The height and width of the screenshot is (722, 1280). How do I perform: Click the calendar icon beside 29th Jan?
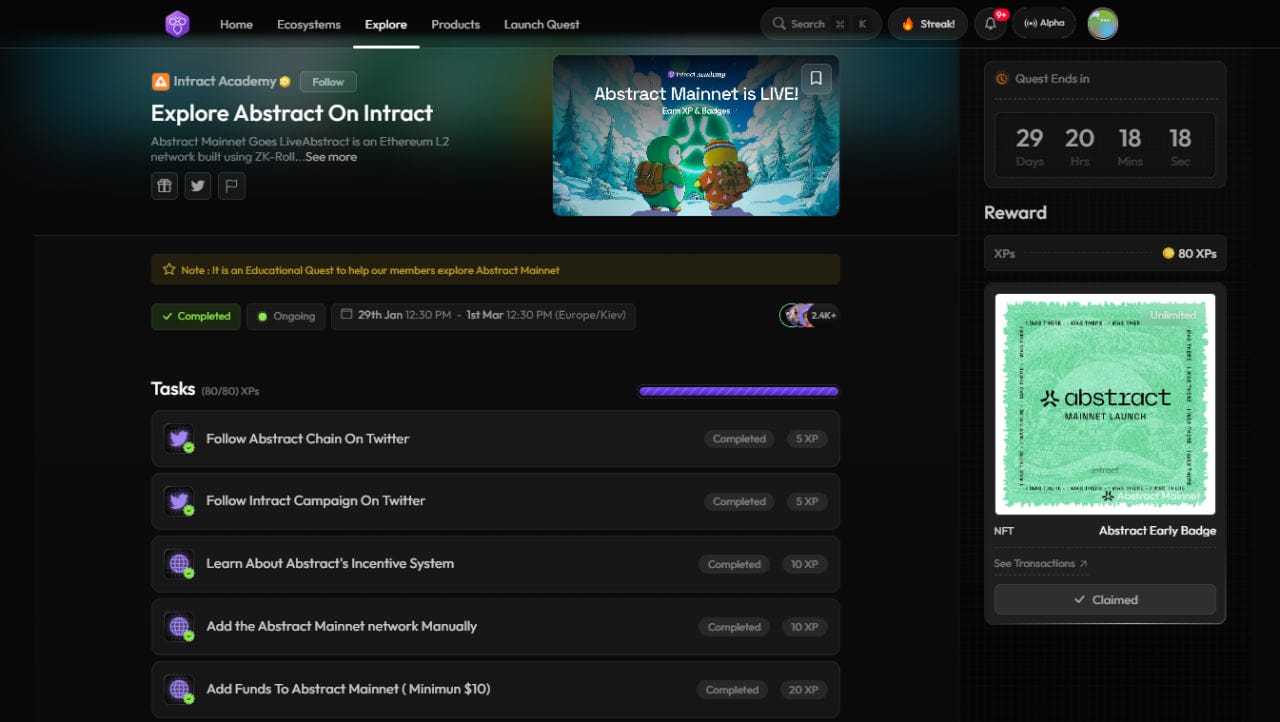point(346,314)
